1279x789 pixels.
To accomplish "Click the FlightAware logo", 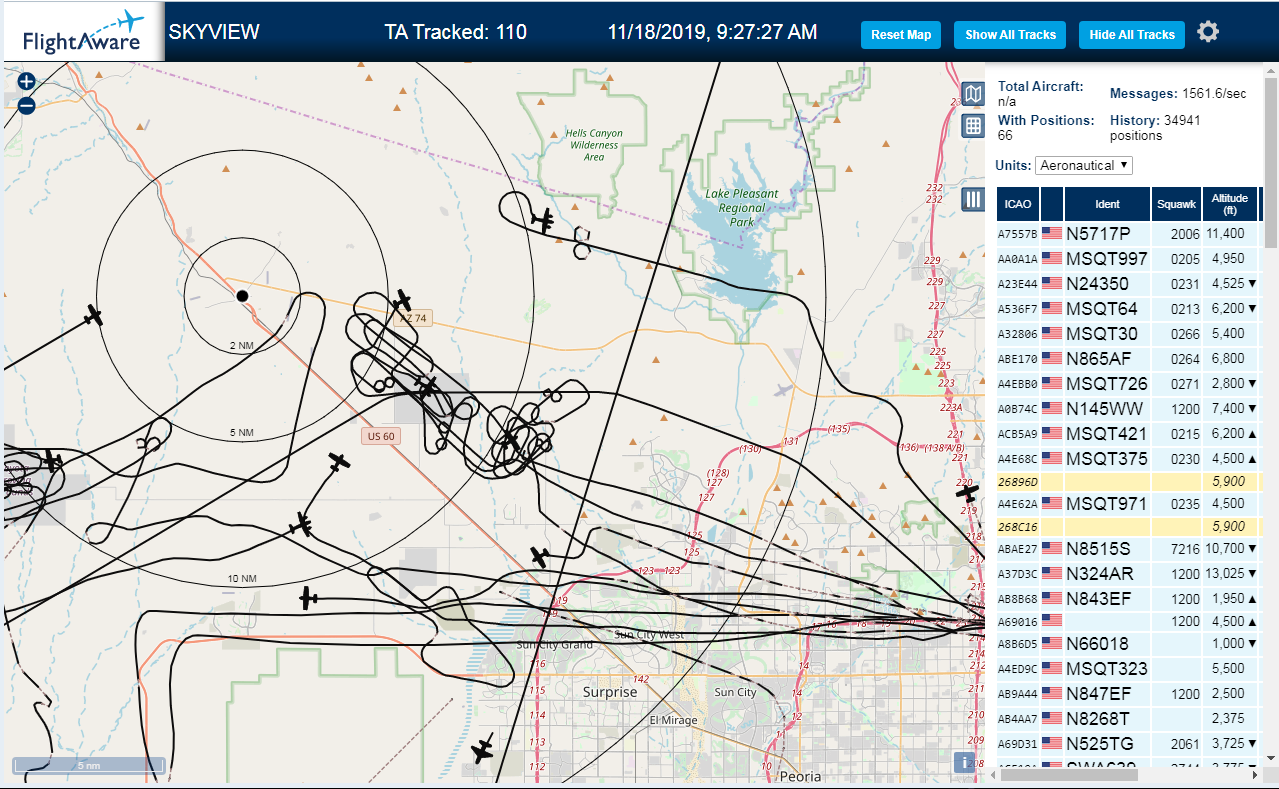I will point(84,32).
